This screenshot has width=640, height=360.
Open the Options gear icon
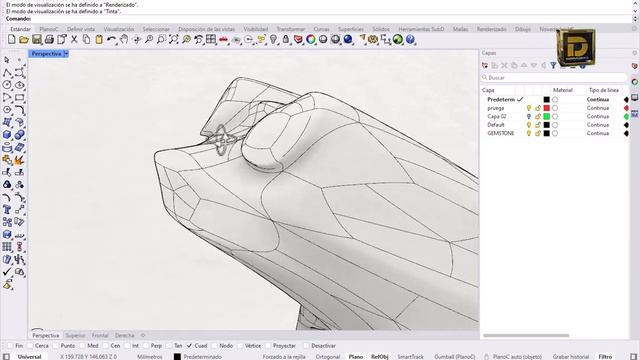pyautogui.click(x=373, y=40)
